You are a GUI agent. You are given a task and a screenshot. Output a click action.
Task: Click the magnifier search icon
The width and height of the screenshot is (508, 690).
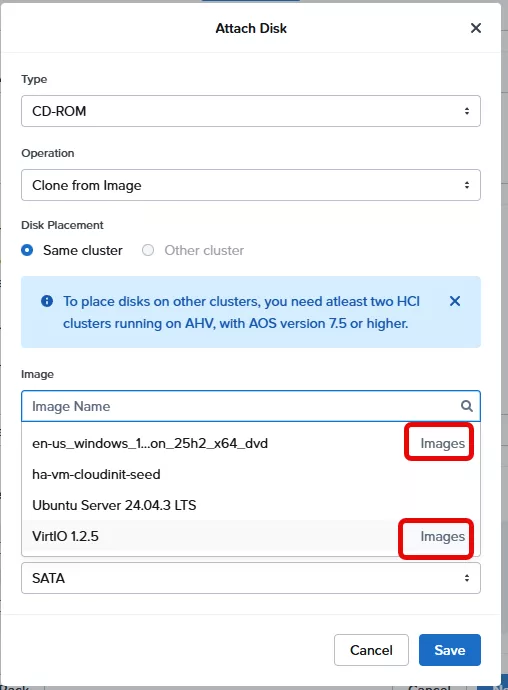[x=467, y=406]
